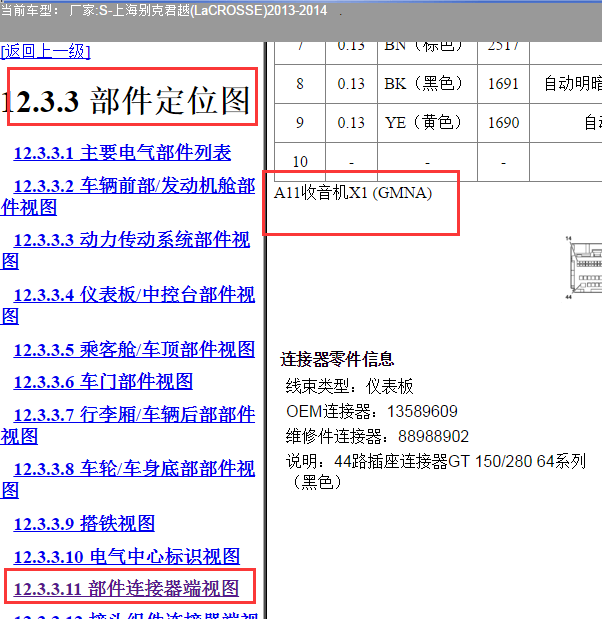
Task: Open 12.3.3.1 主要电气部件列表
Action: point(122,153)
